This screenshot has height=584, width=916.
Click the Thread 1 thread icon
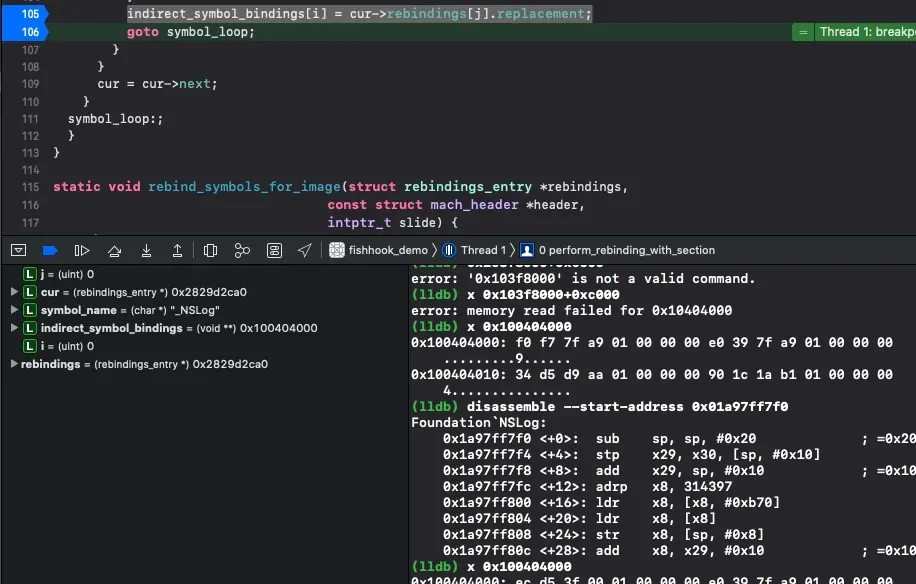449,251
